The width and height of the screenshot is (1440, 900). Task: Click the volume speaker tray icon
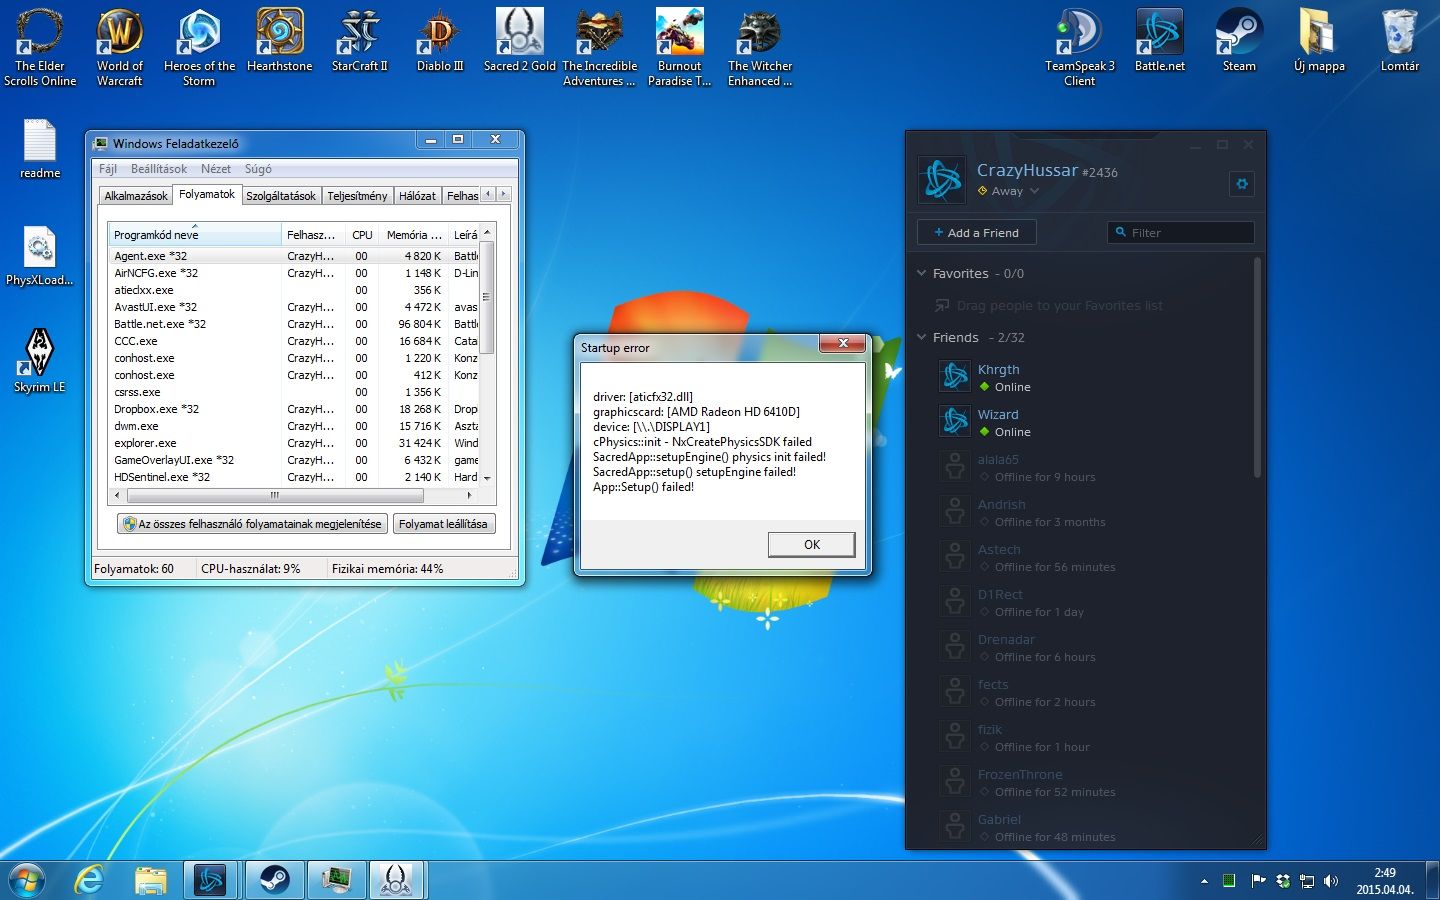click(1331, 881)
